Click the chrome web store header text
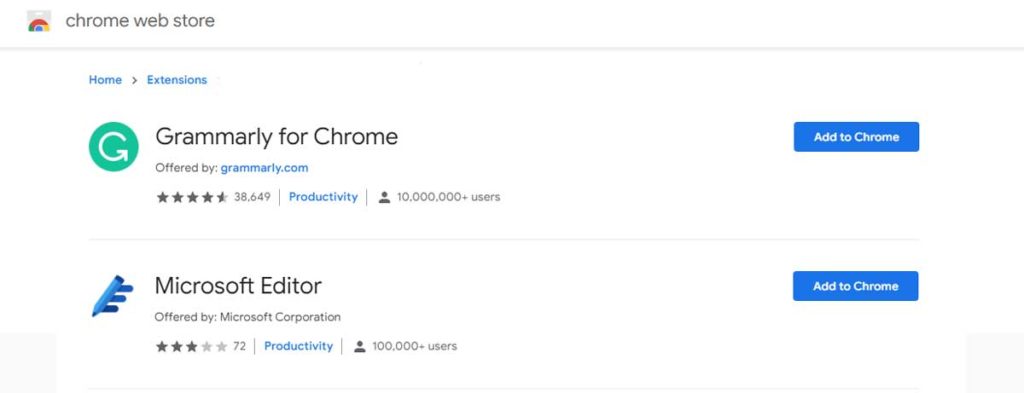 (140, 21)
